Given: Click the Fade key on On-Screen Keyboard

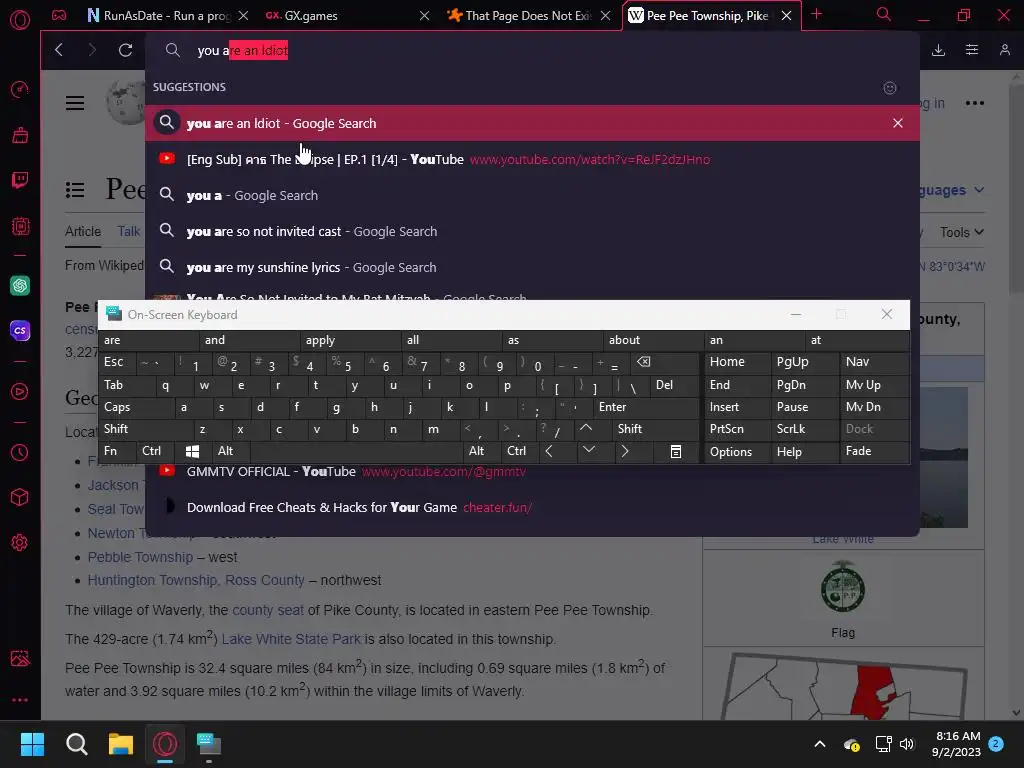Looking at the screenshot, I should (874, 451).
